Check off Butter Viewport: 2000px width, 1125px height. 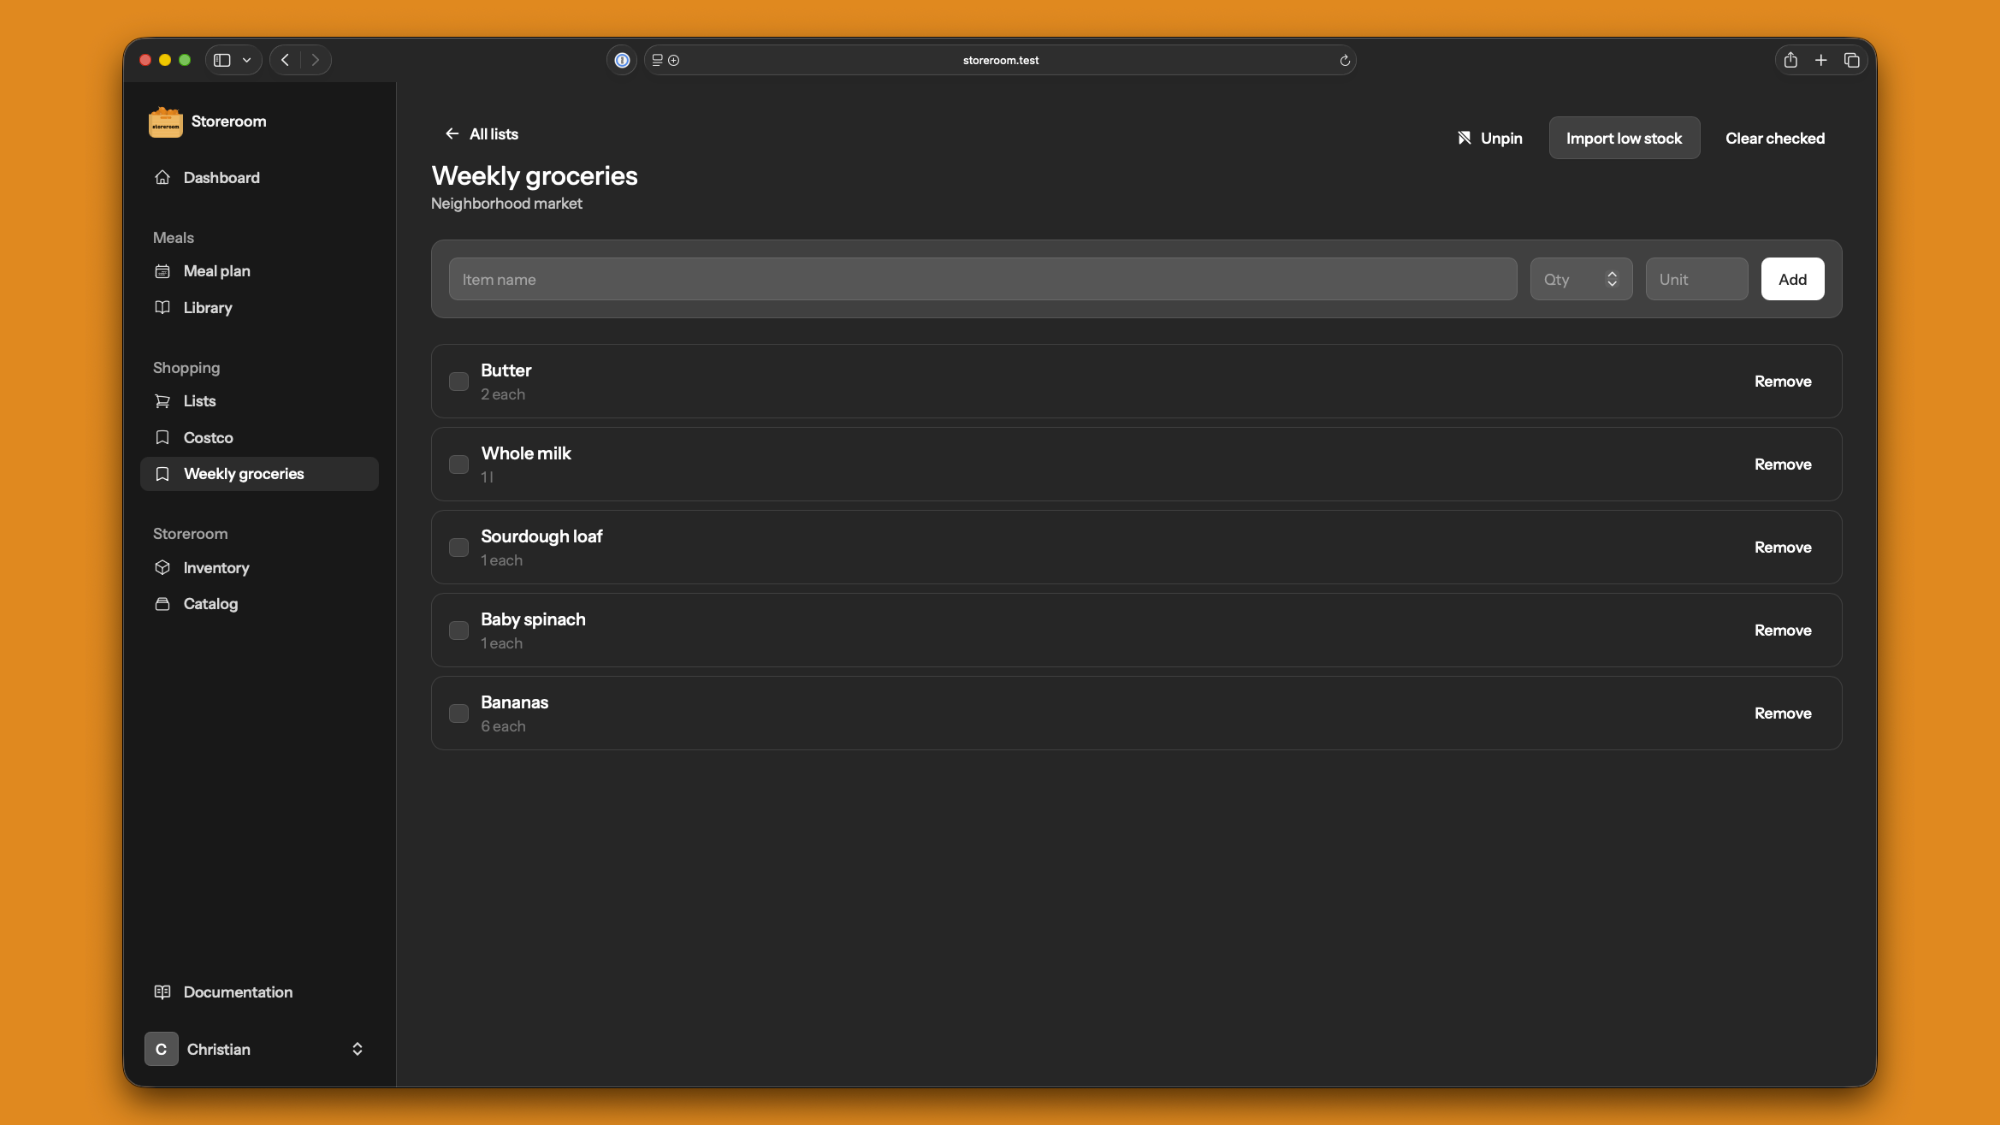[459, 382]
